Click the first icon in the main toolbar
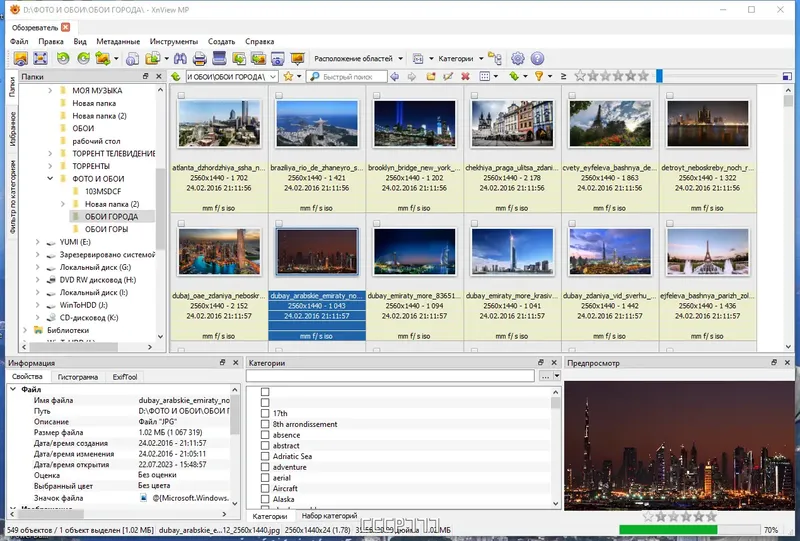 tap(20, 59)
